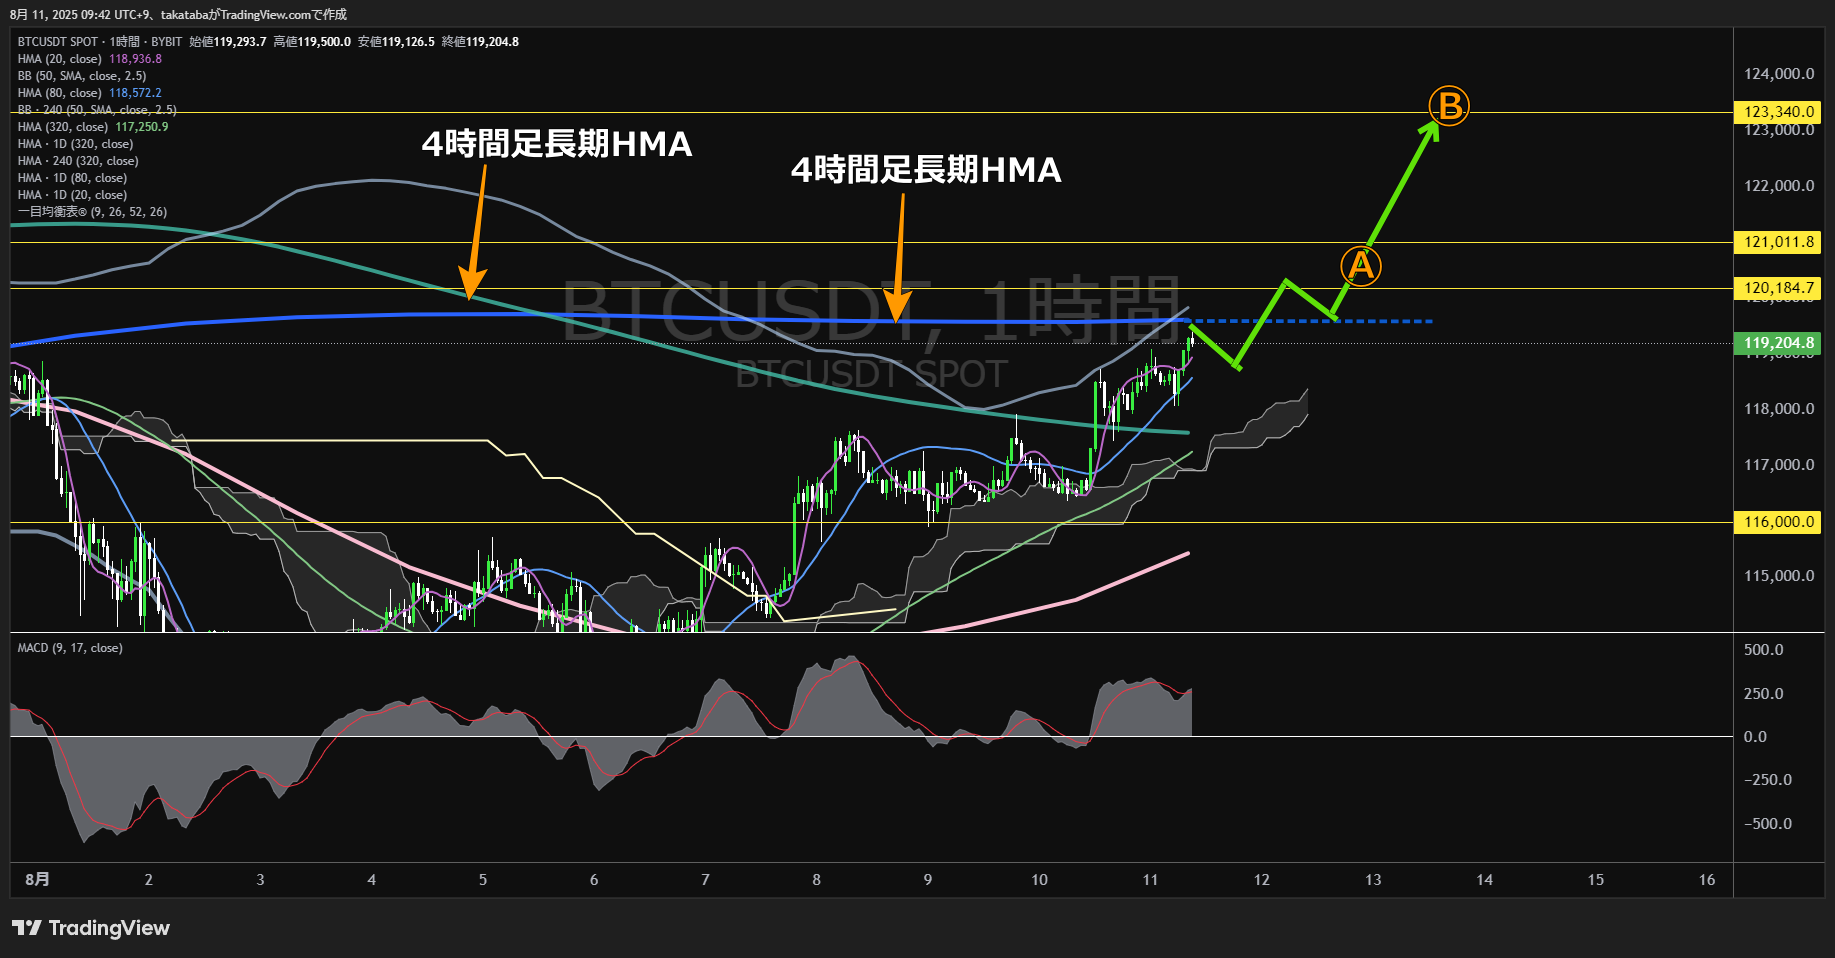This screenshot has height=958, width=1835.
Task: Click the HMA · 1D (20, close) legend
Action: [x=73, y=195]
